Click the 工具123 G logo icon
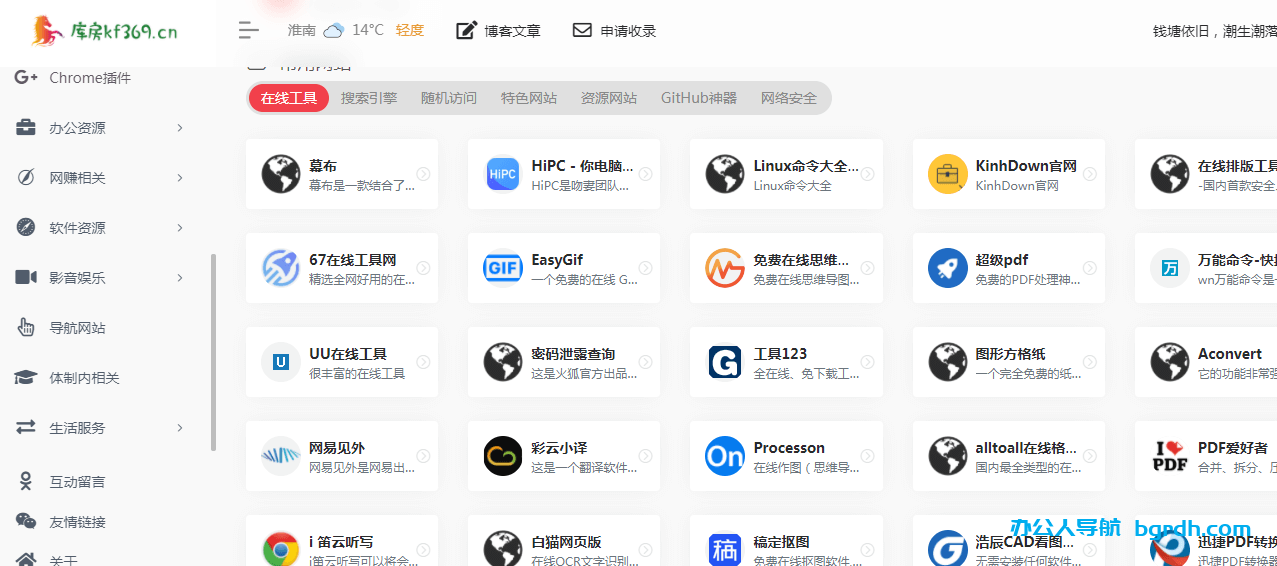The height and width of the screenshot is (566, 1277). [725, 362]
